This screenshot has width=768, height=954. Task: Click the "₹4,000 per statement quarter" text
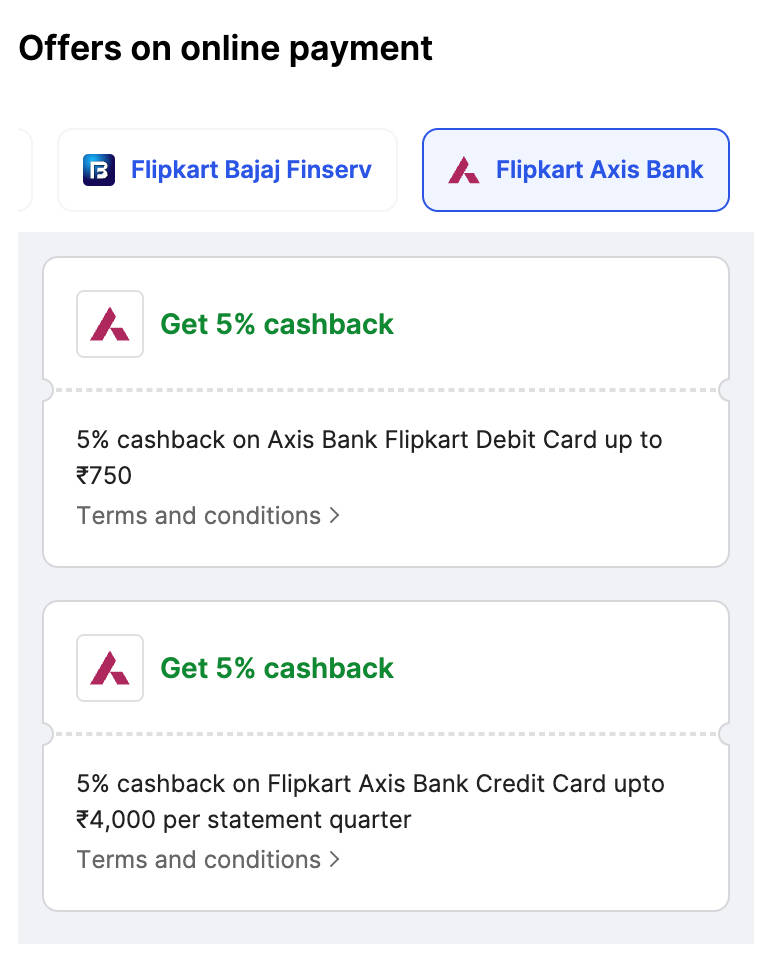tap(244, 820)
